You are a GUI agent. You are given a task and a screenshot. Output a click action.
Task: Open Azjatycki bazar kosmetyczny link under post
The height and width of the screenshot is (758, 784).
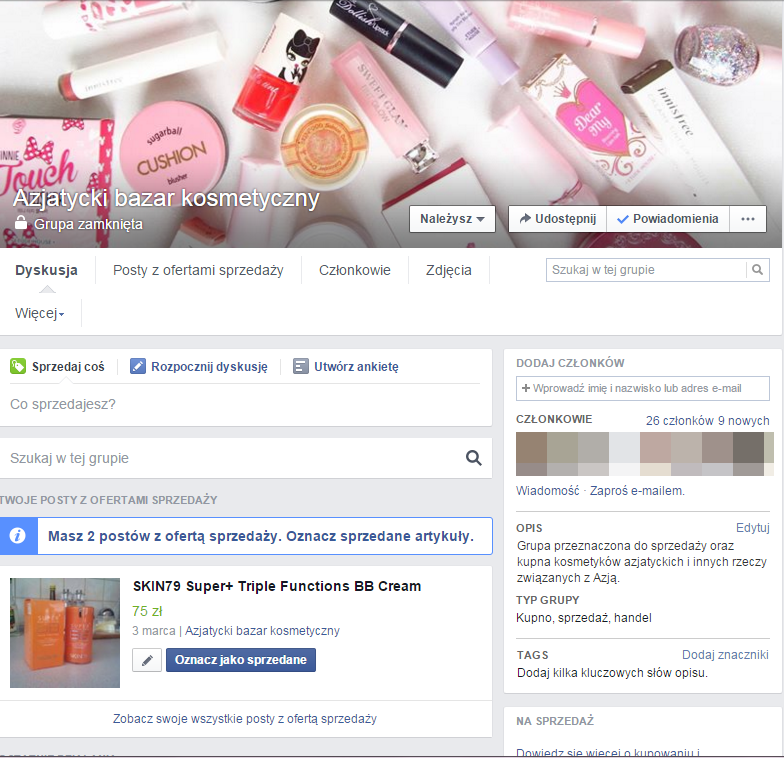(x=262, y=631)
